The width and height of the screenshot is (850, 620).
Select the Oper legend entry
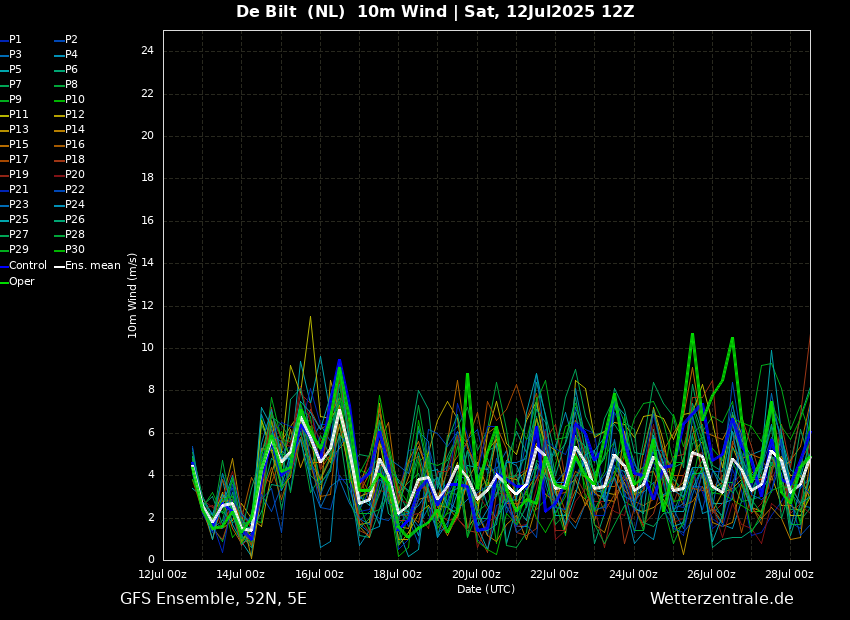[22, 282]
